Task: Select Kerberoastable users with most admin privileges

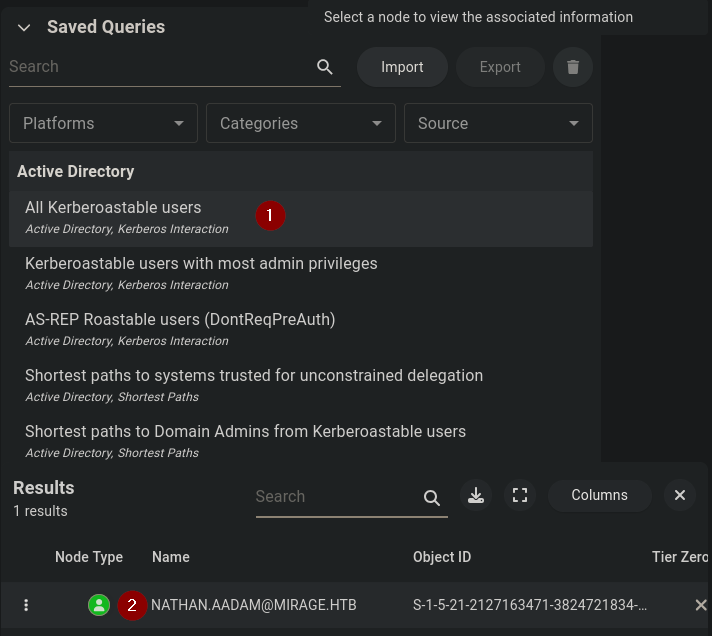Action: [201, 264]
